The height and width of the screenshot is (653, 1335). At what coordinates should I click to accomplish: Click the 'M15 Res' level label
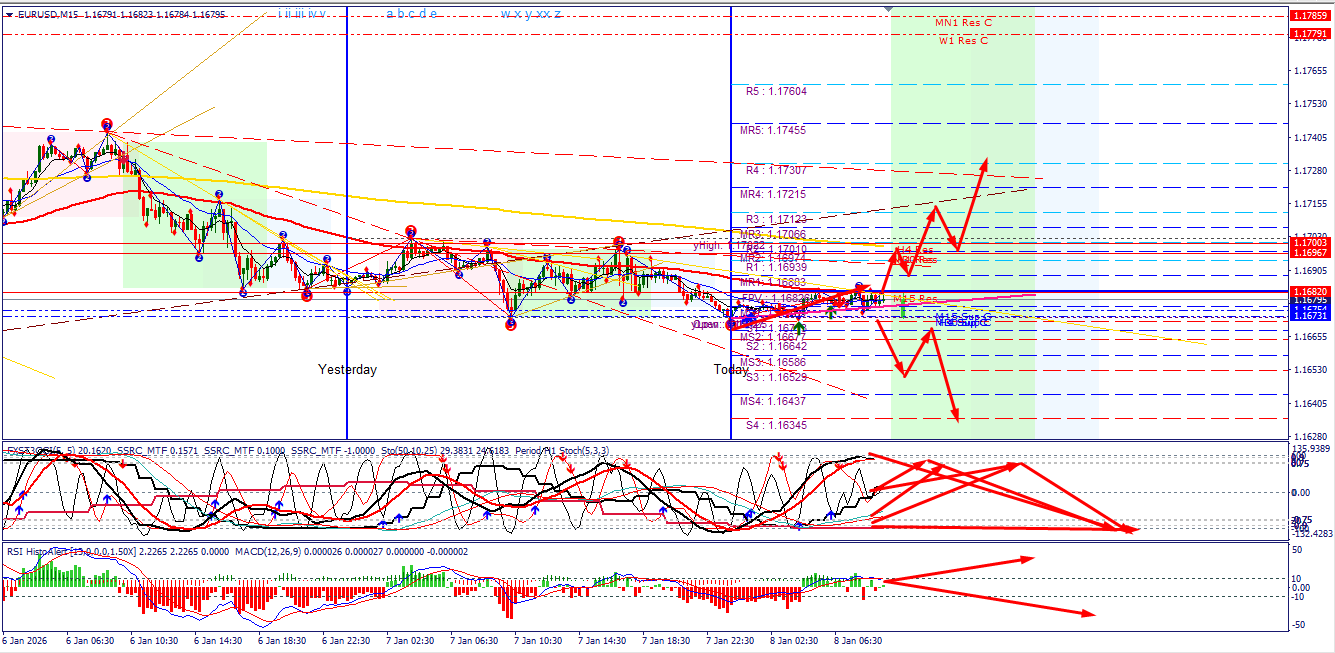[x=915, y=299]
